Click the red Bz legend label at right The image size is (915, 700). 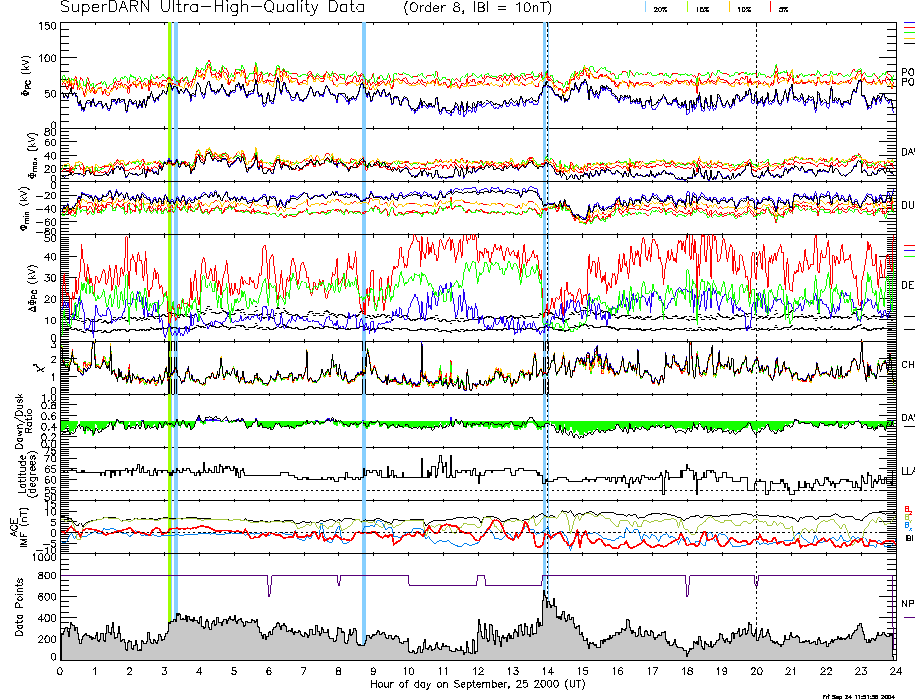tap(907, 508)
